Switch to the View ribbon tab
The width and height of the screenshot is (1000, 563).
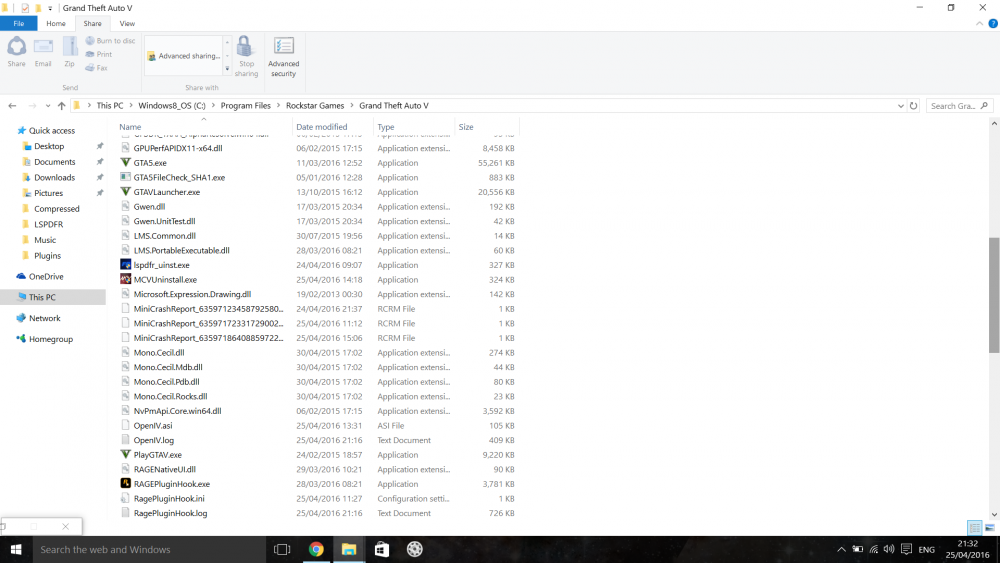coord(127,24)
